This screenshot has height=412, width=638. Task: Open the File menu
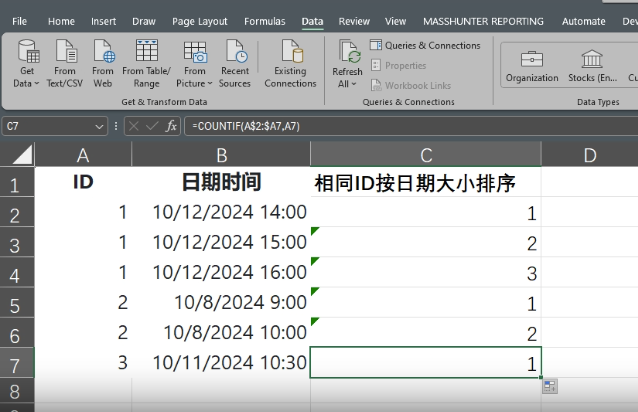[x=20, y=21]
